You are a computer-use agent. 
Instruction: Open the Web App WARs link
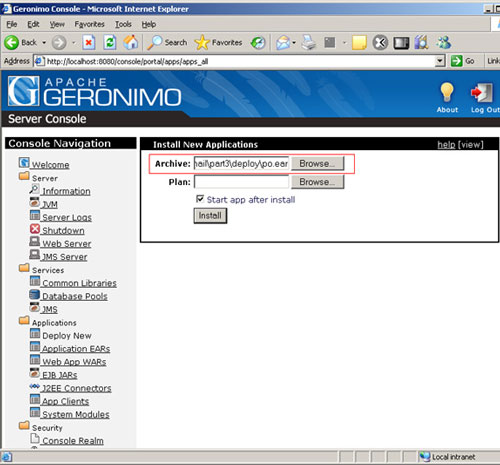(74, 362)
